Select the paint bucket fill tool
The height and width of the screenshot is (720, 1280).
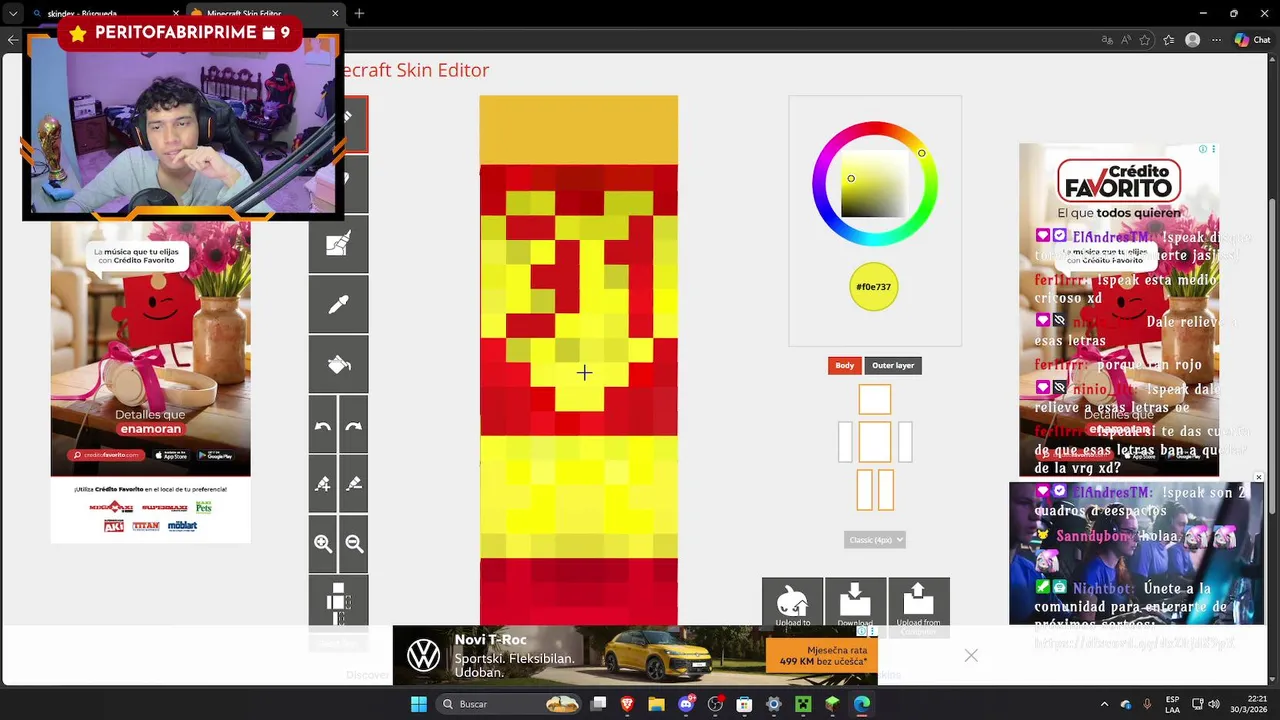pyautogui.click(x=338, y=364)
